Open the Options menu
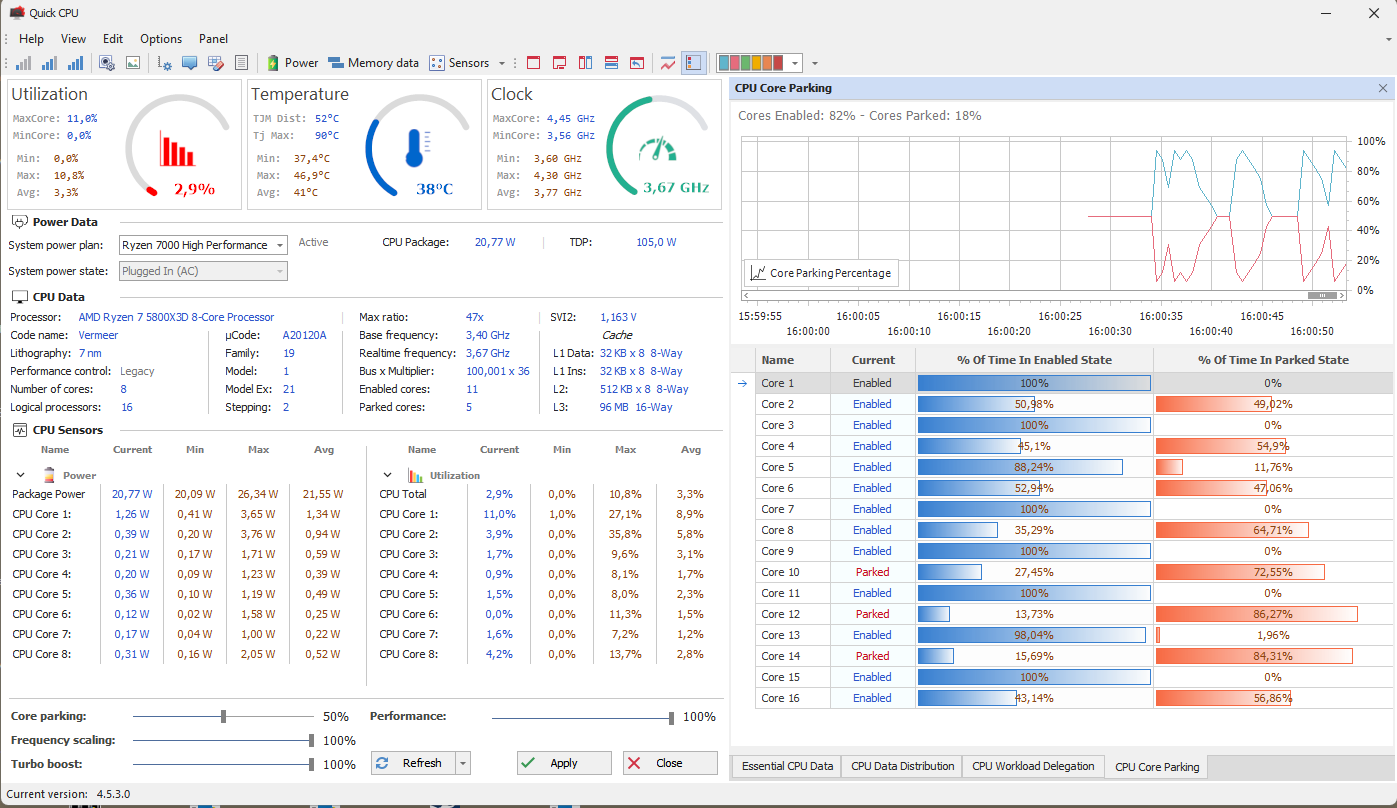 pos(161,39)
